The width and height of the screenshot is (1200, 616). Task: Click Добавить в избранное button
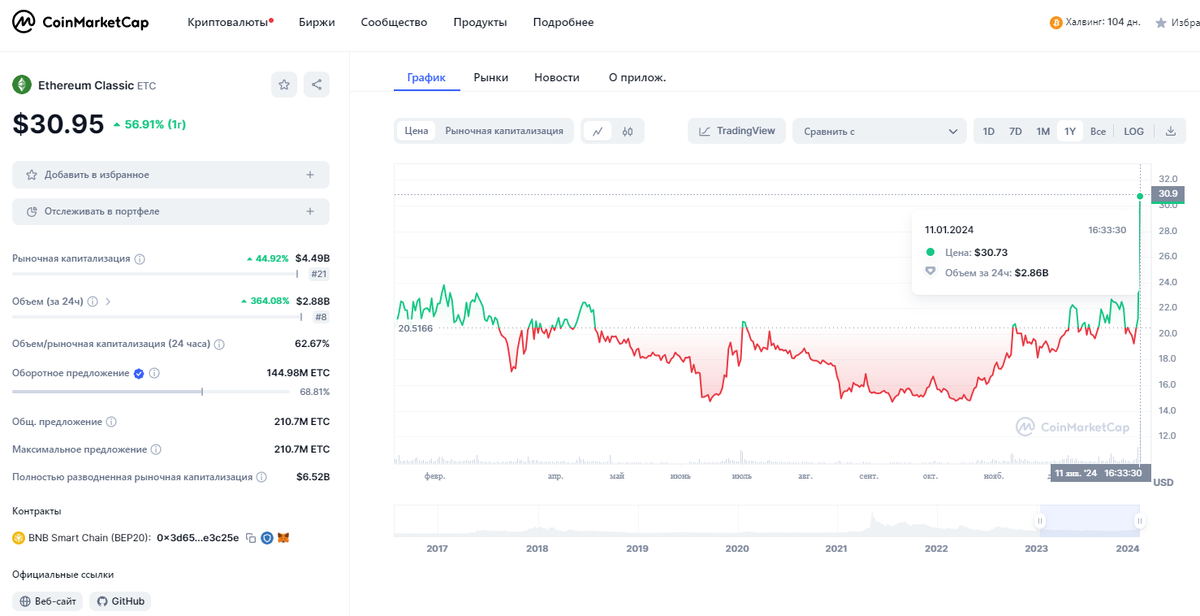click(171, 175)
